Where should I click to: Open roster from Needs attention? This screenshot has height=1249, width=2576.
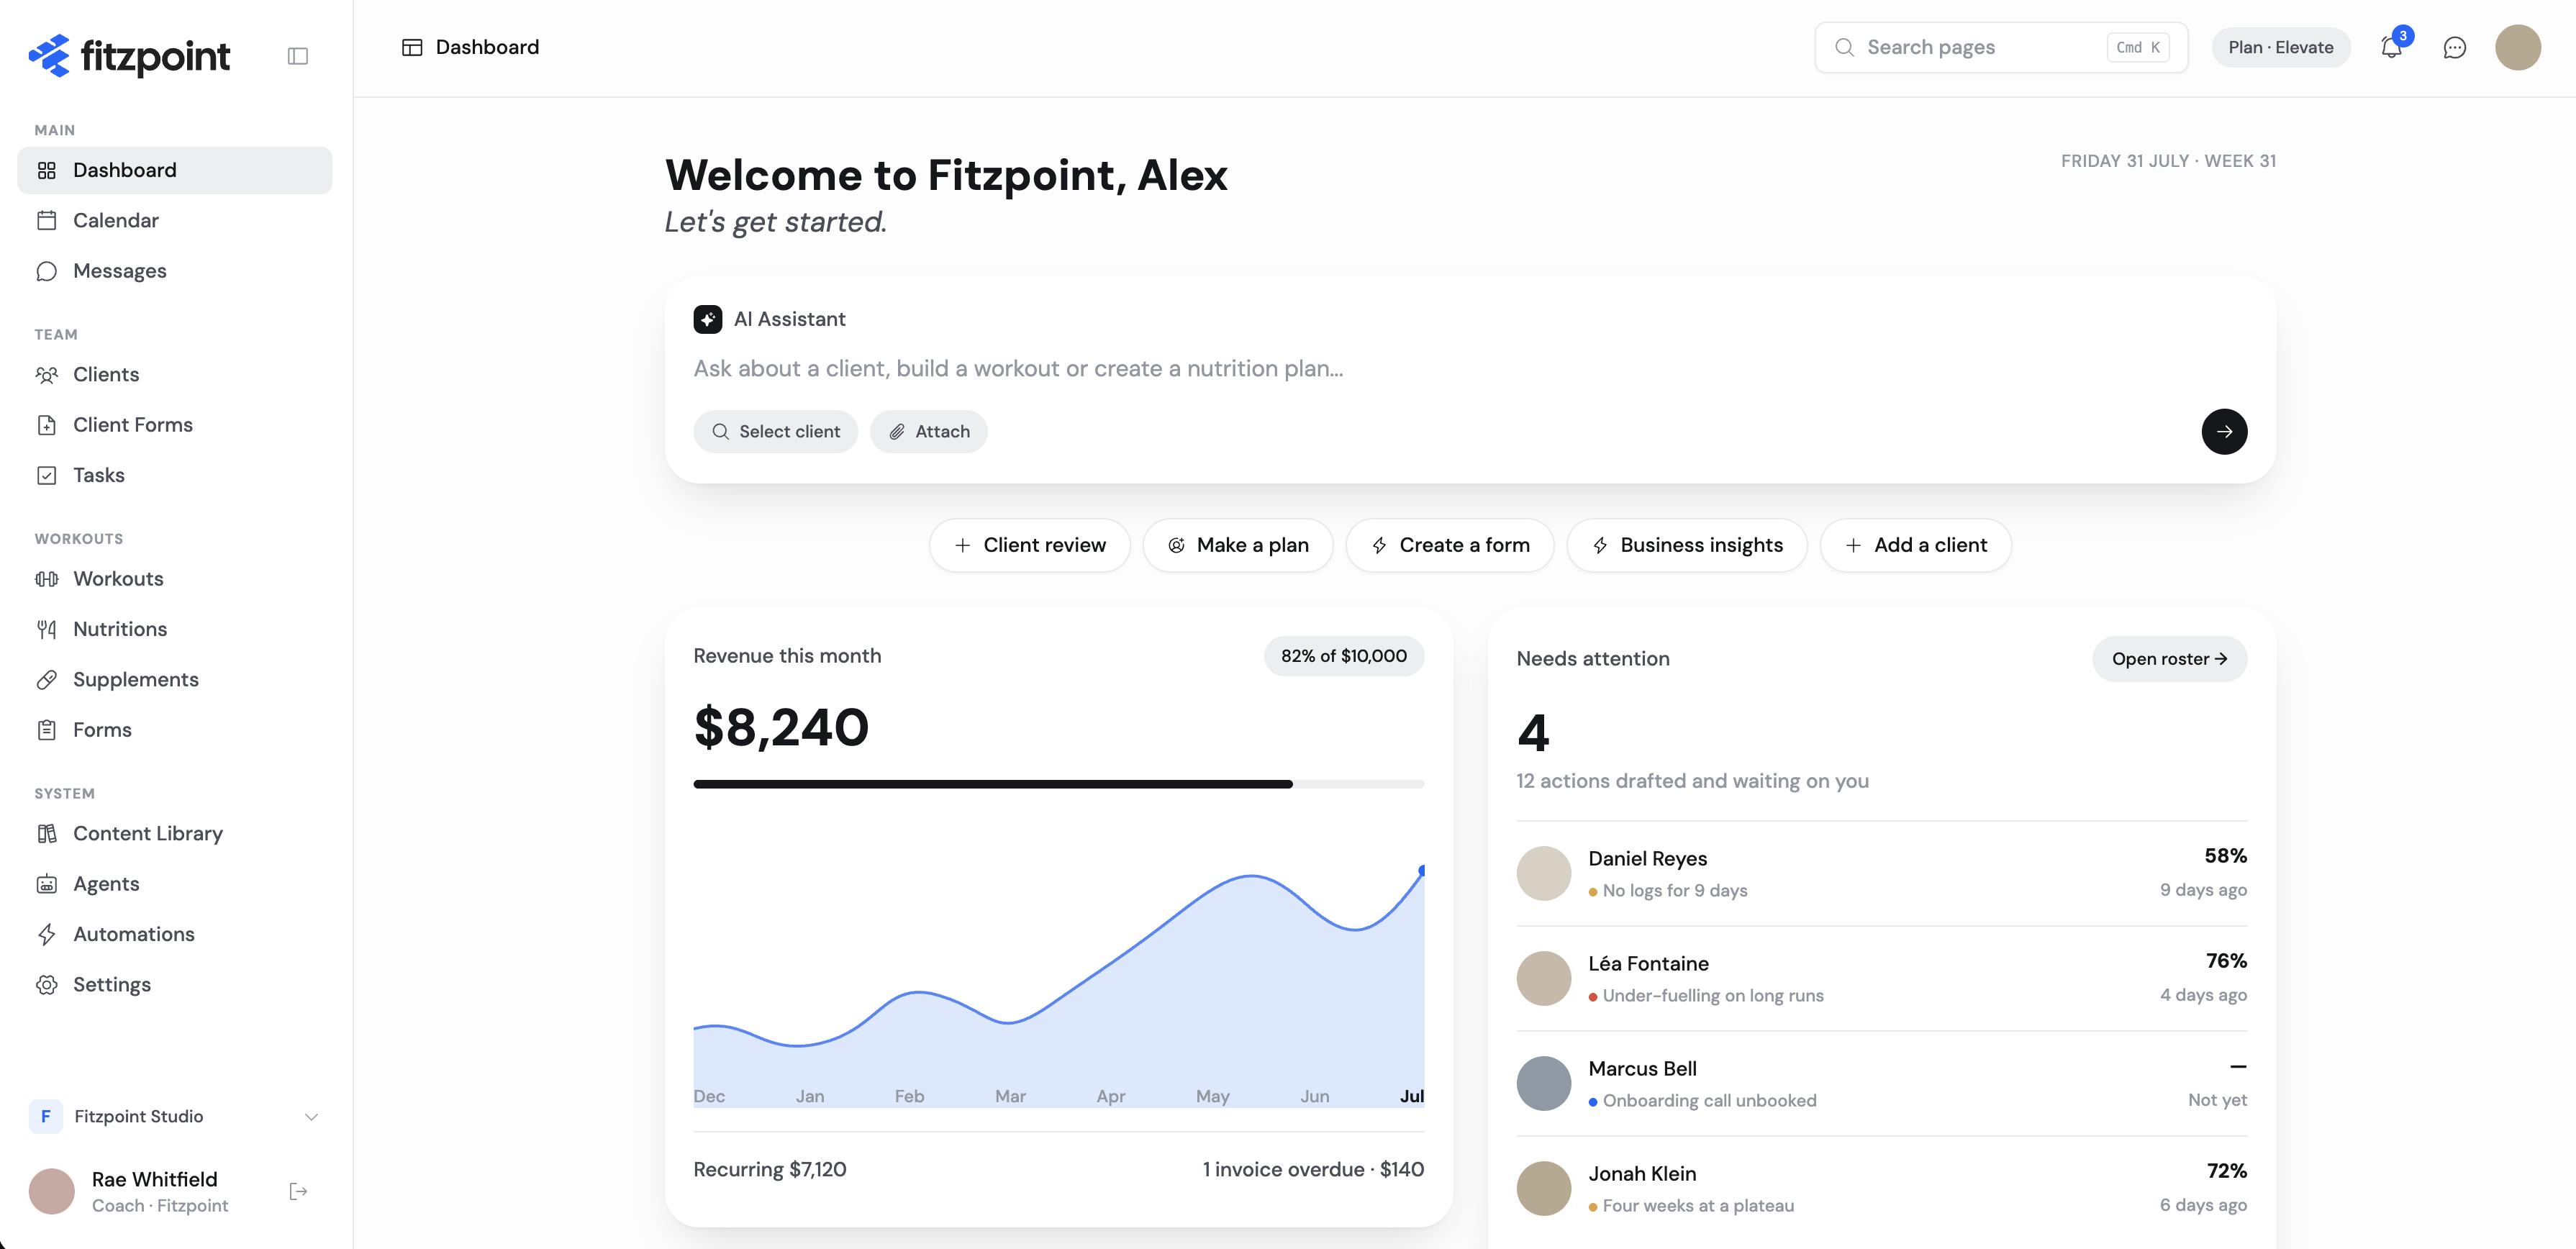point(2169,659)
